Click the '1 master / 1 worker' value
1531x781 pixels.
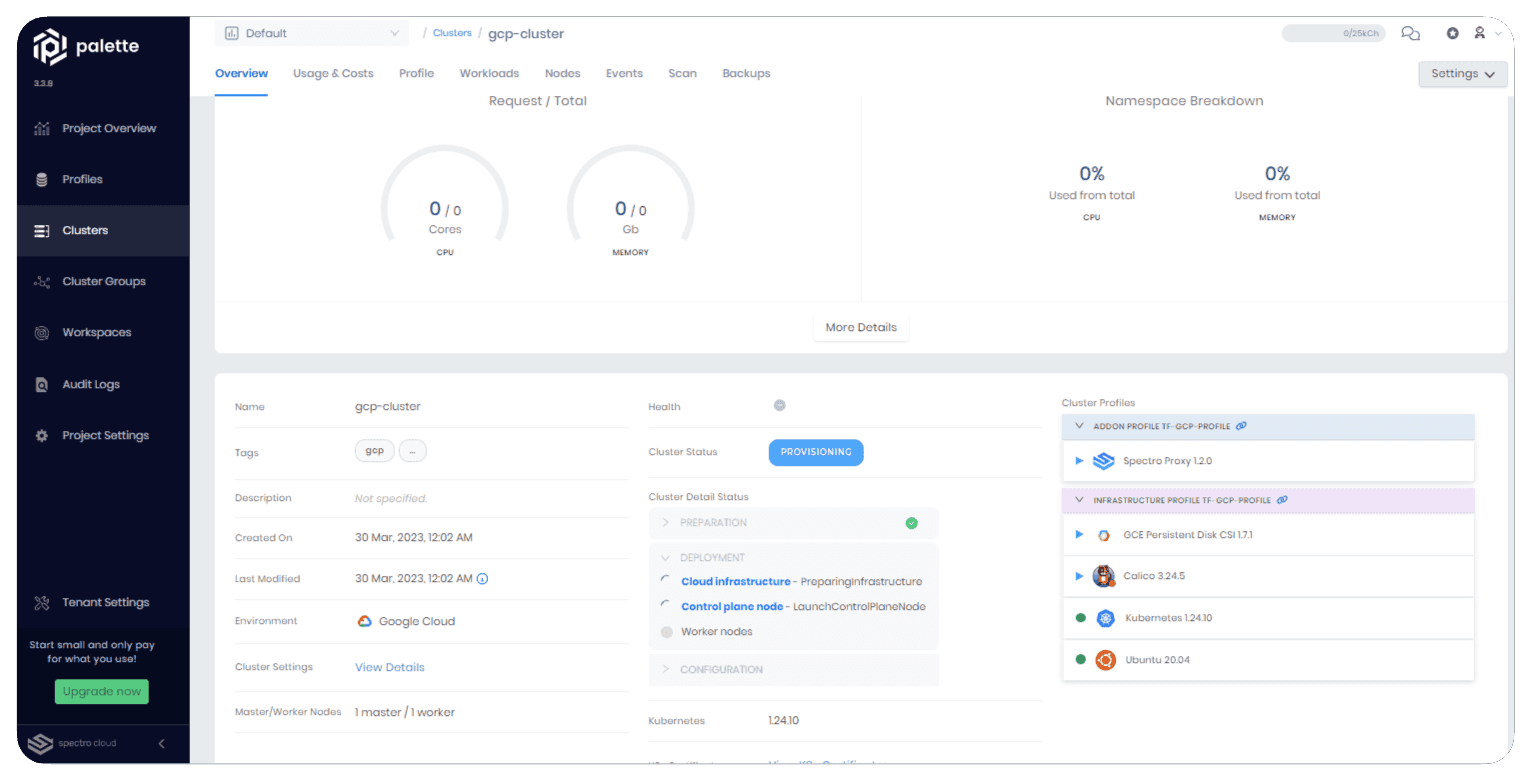coord(405,713)
